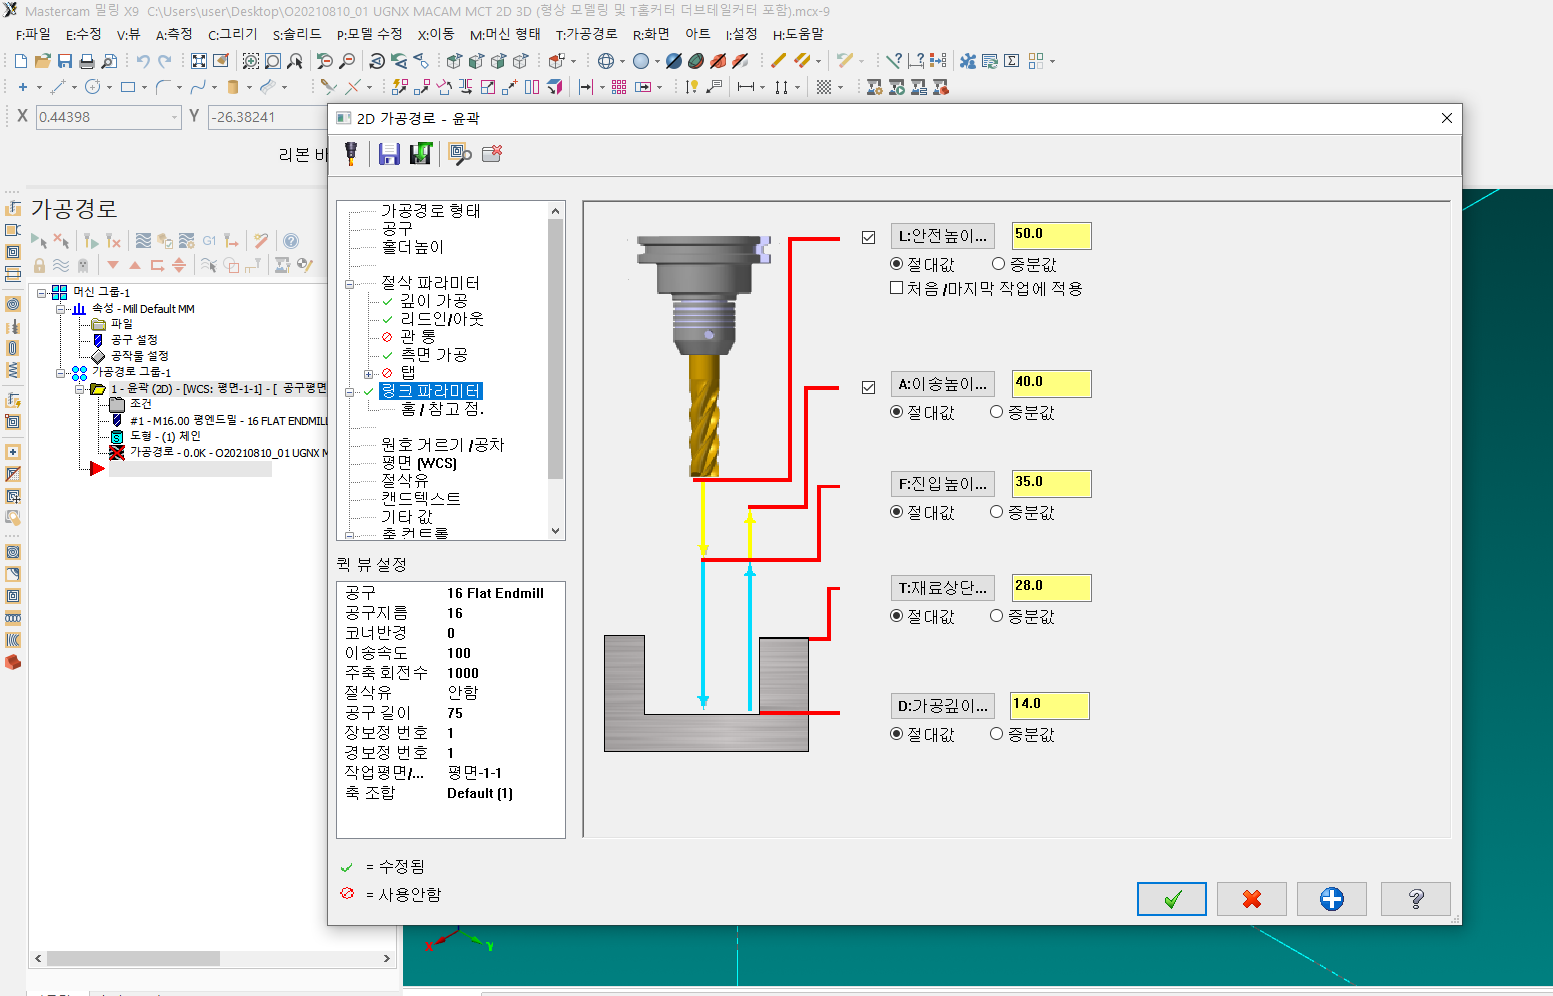Screen dimensions: 1553x996
Task: Click the cylinder solid tool icon
Action: (233, 87)
